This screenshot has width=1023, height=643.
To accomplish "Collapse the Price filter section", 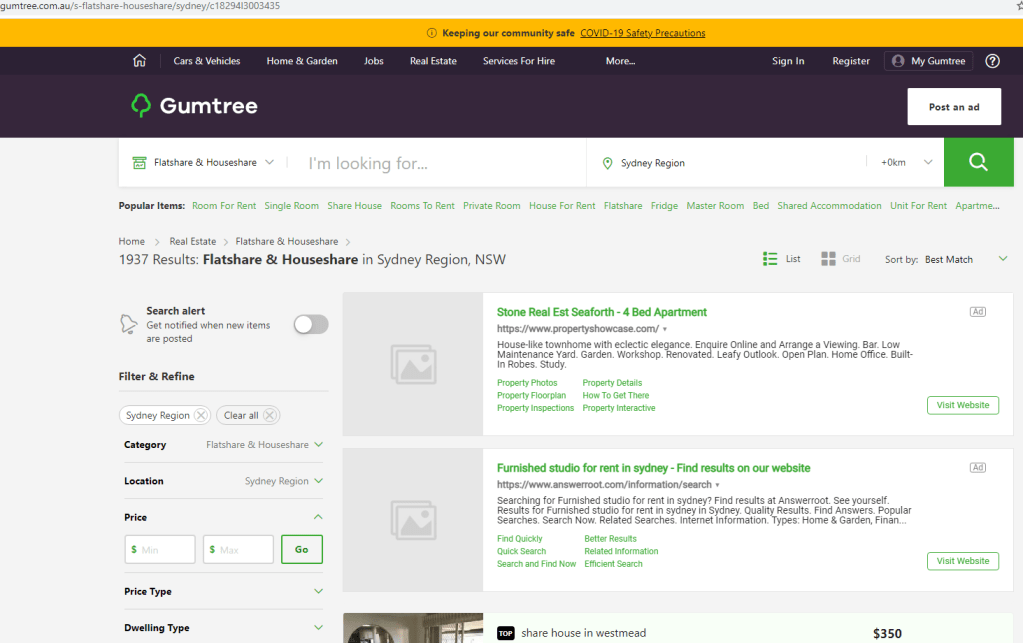I will [318, 517].
